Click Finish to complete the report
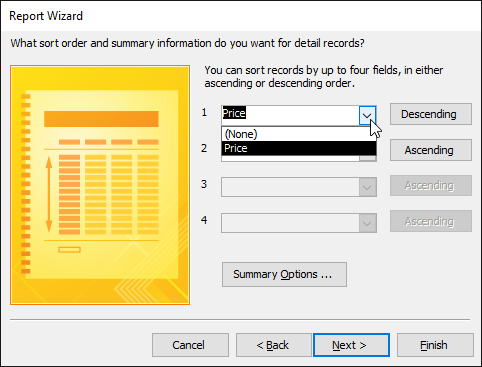The width and height of the screenshot is (482, 367). (x=435, y=345)
